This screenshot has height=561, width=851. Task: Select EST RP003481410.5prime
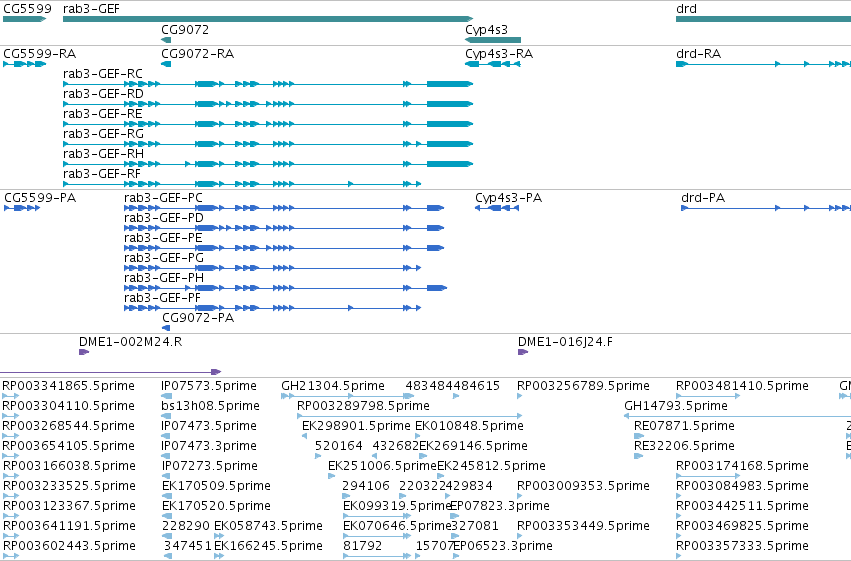(742, 386)
